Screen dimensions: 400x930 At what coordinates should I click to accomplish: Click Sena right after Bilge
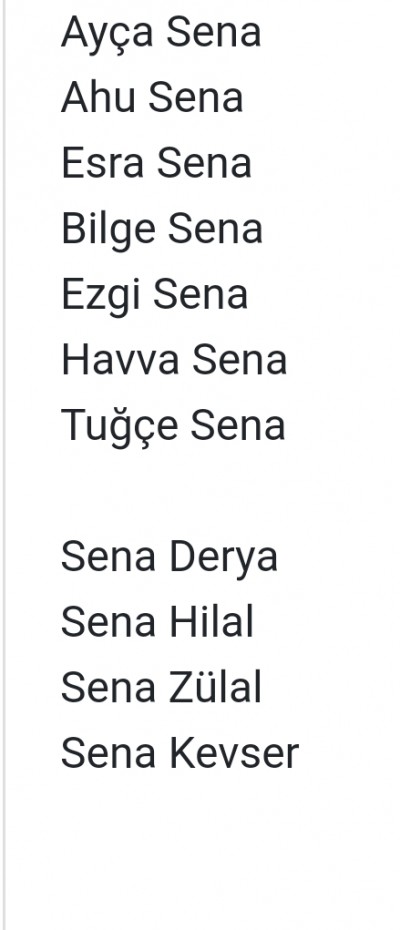click(215, 229)
